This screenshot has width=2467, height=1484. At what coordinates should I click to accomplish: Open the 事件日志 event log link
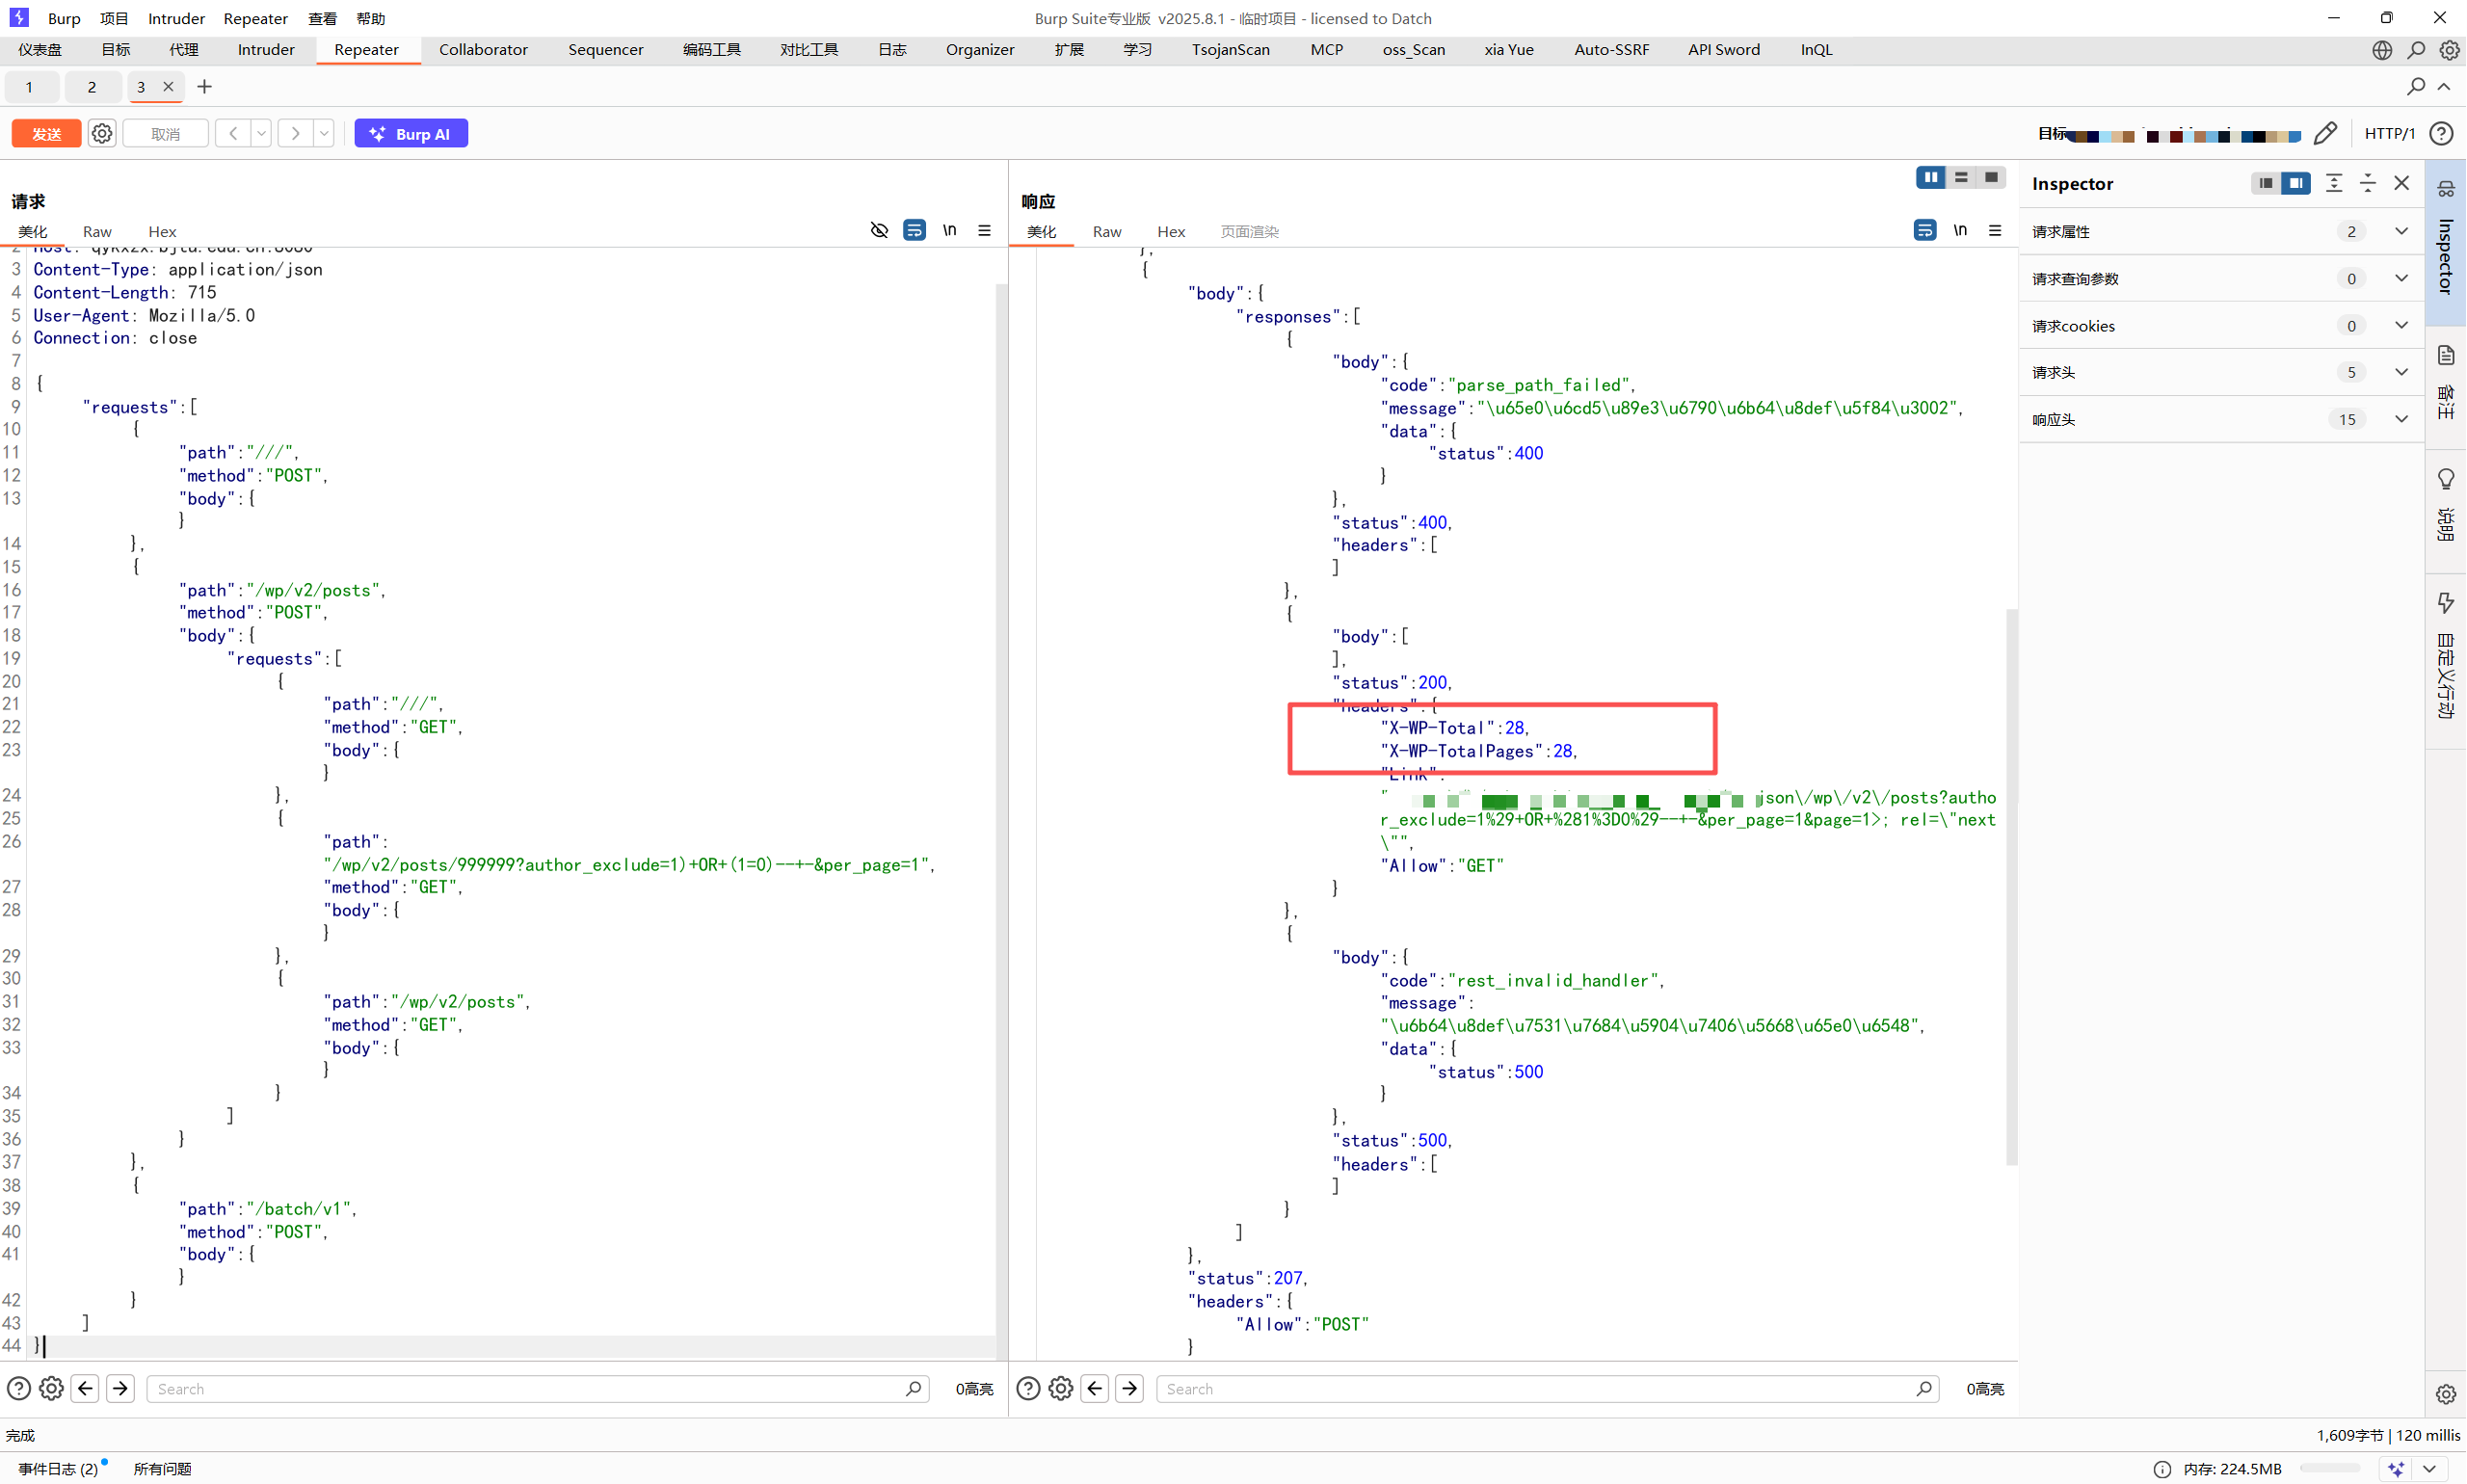58,1469
